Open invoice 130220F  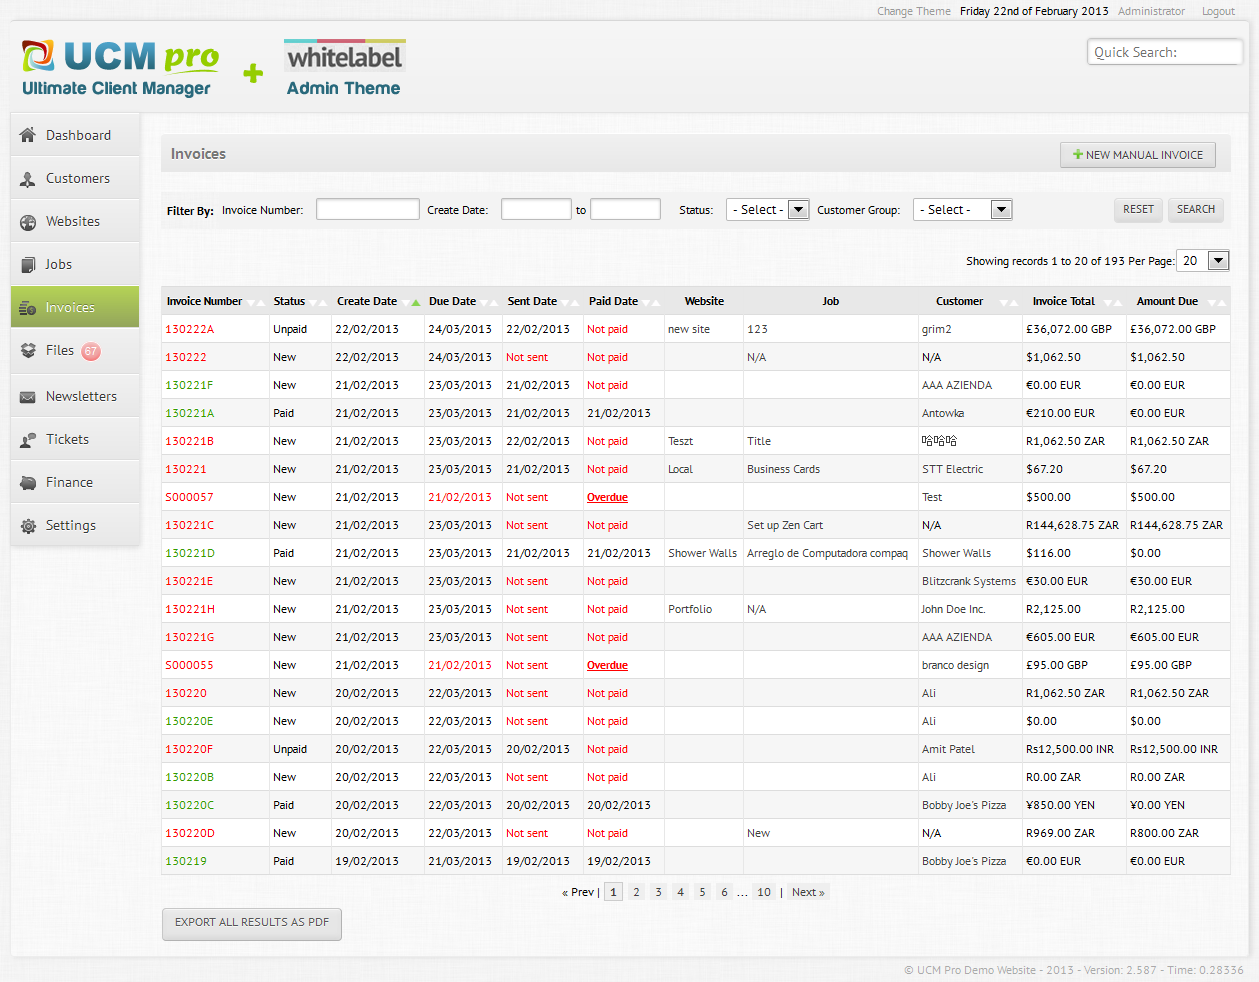[189, 749]
